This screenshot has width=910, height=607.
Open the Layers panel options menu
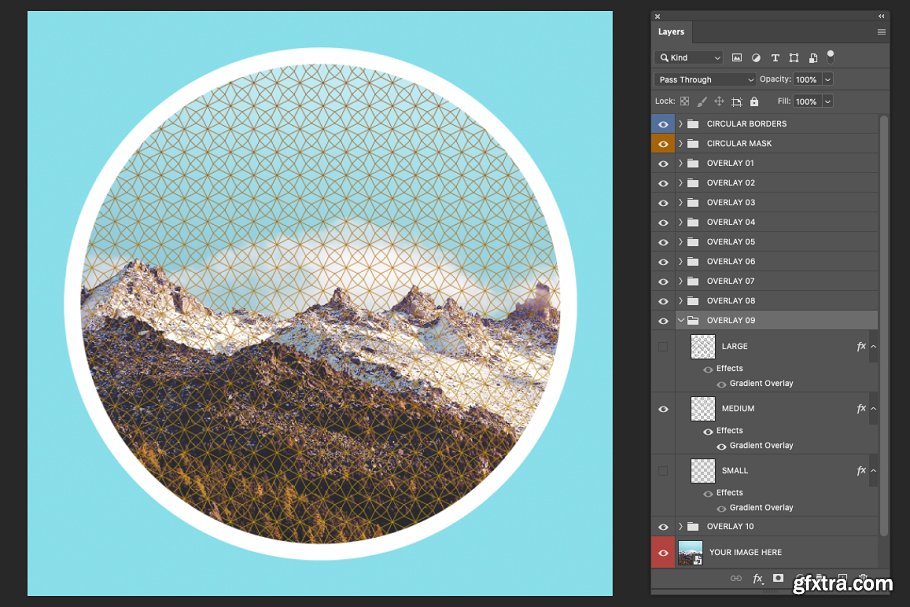881,32
